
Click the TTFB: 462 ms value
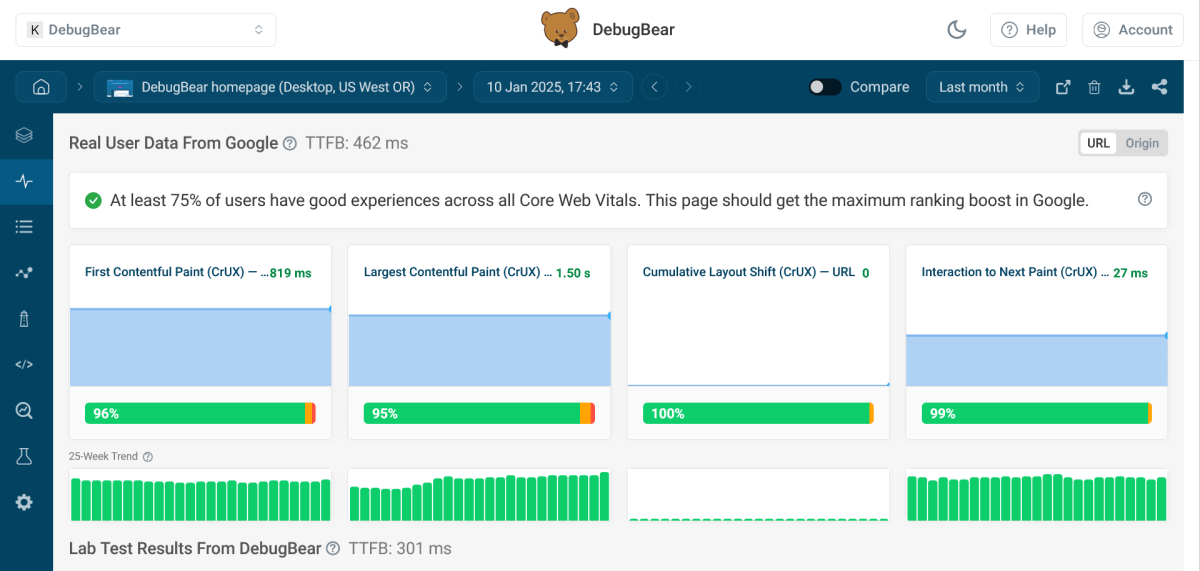(x=357, y=143)
